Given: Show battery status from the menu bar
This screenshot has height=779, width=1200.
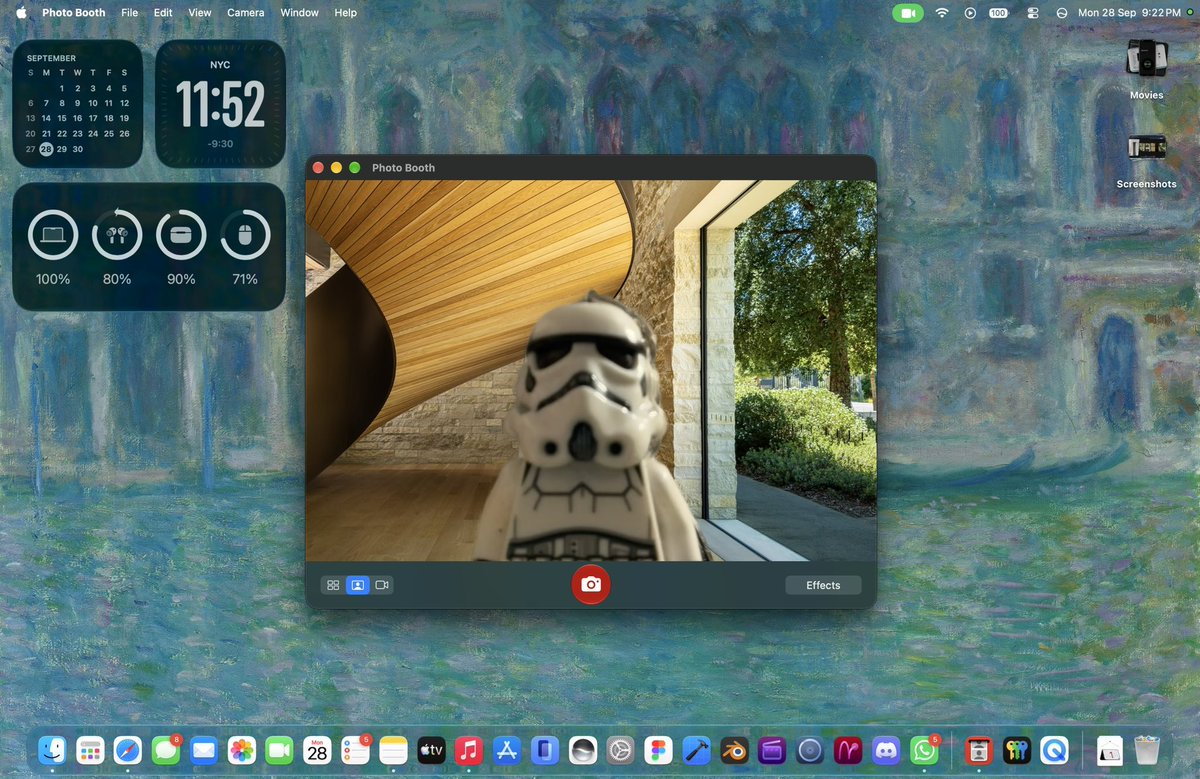Looking at the screenshot, I should click(x=998, y=13).
